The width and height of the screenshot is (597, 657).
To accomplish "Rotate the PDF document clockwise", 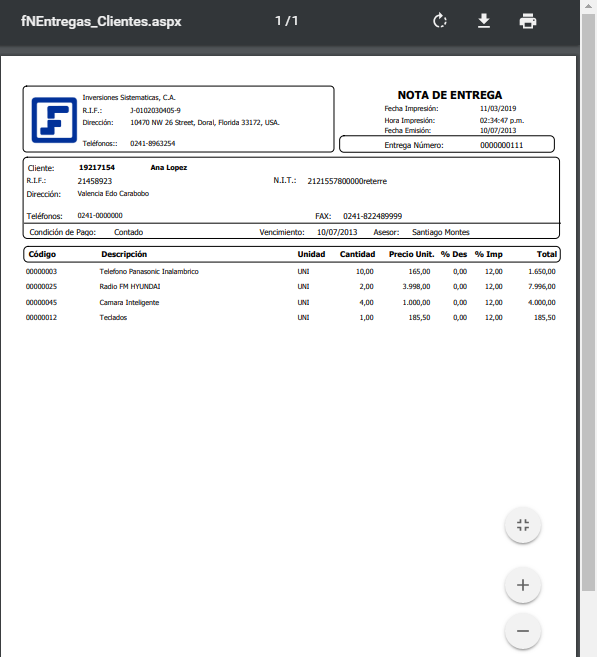I will (439, 21).
